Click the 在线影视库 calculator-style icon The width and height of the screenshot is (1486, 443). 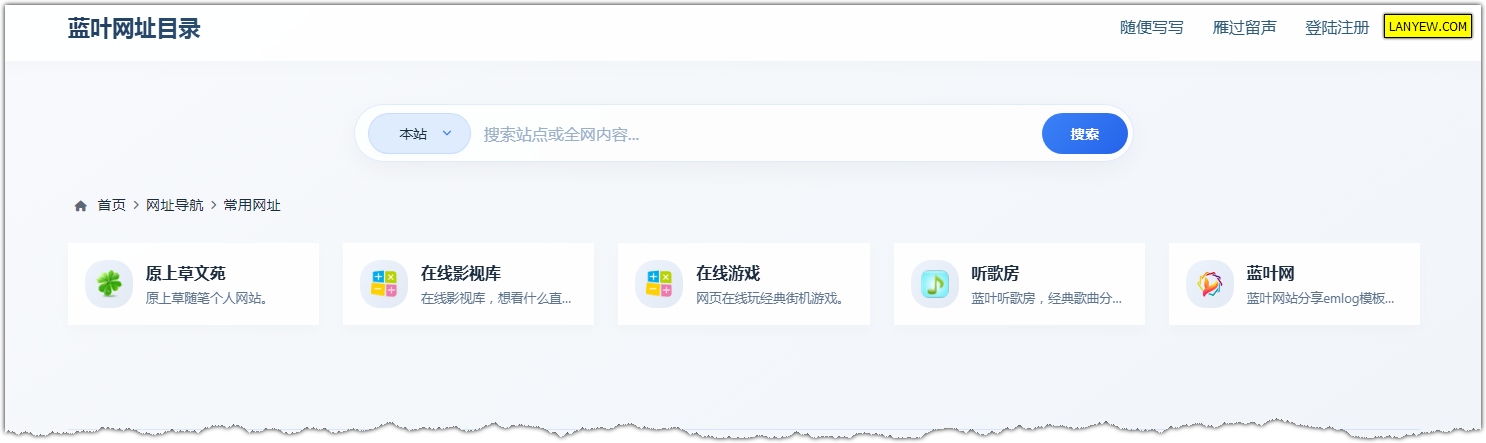[384, 284]
